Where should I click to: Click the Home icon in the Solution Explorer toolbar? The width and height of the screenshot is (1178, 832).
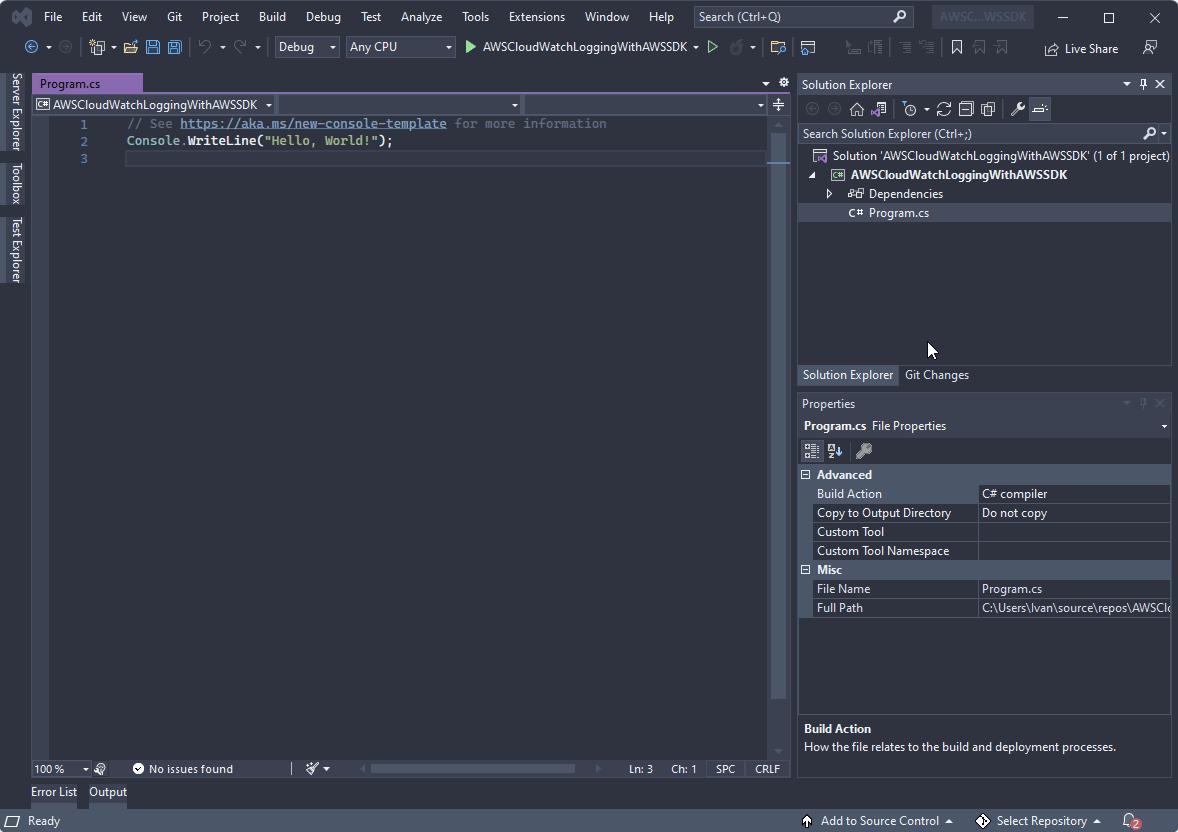click(x=856, y=109)
